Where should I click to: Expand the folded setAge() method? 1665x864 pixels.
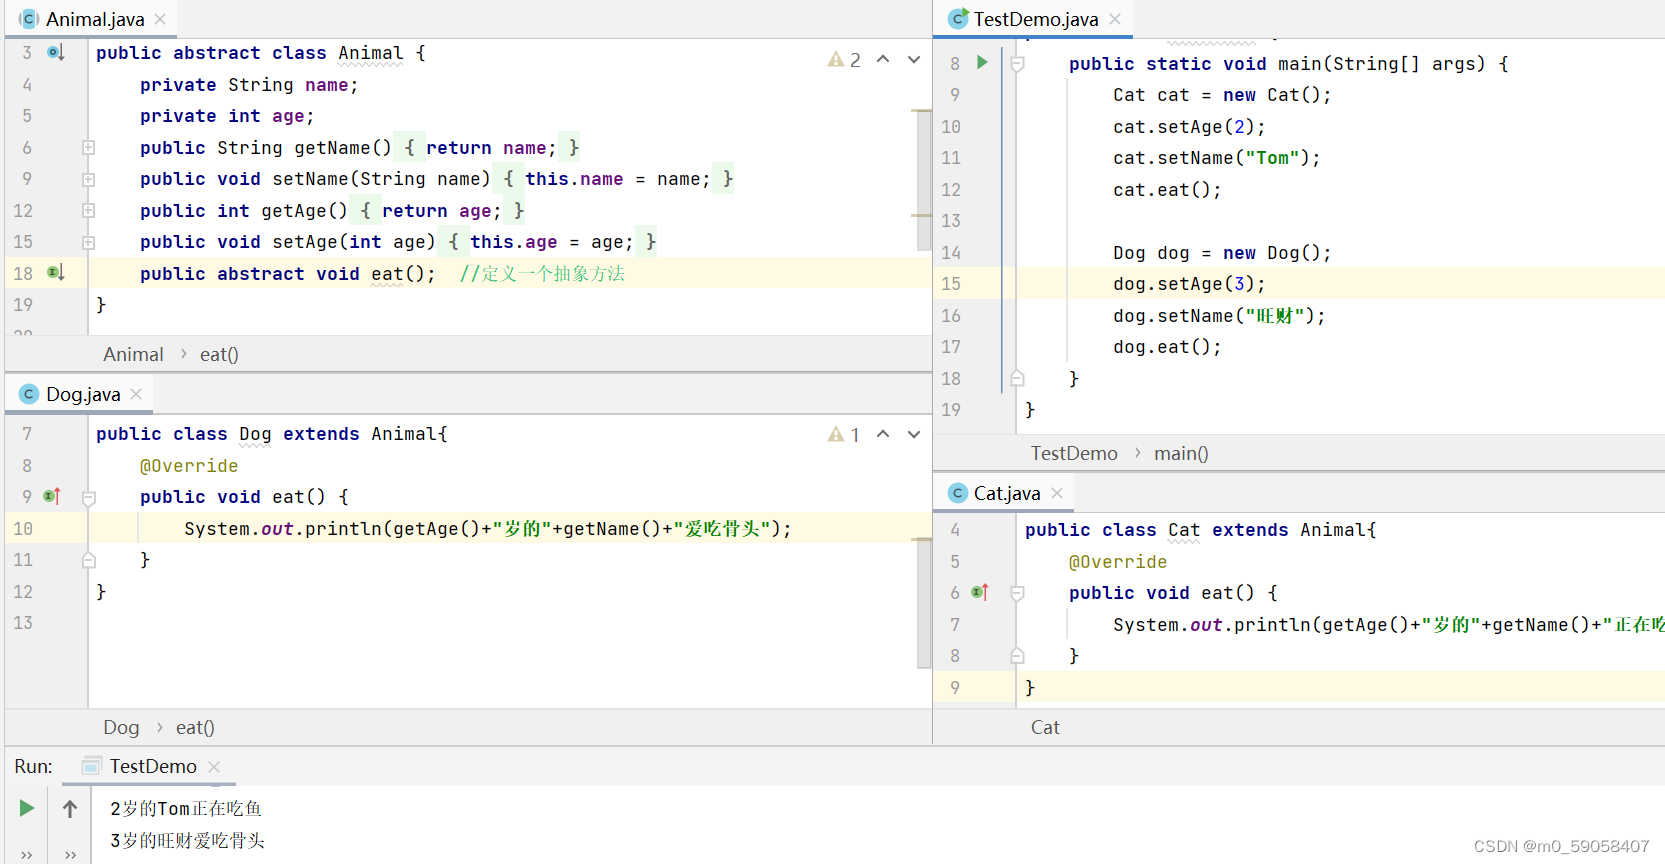click(x=88, y=242)
